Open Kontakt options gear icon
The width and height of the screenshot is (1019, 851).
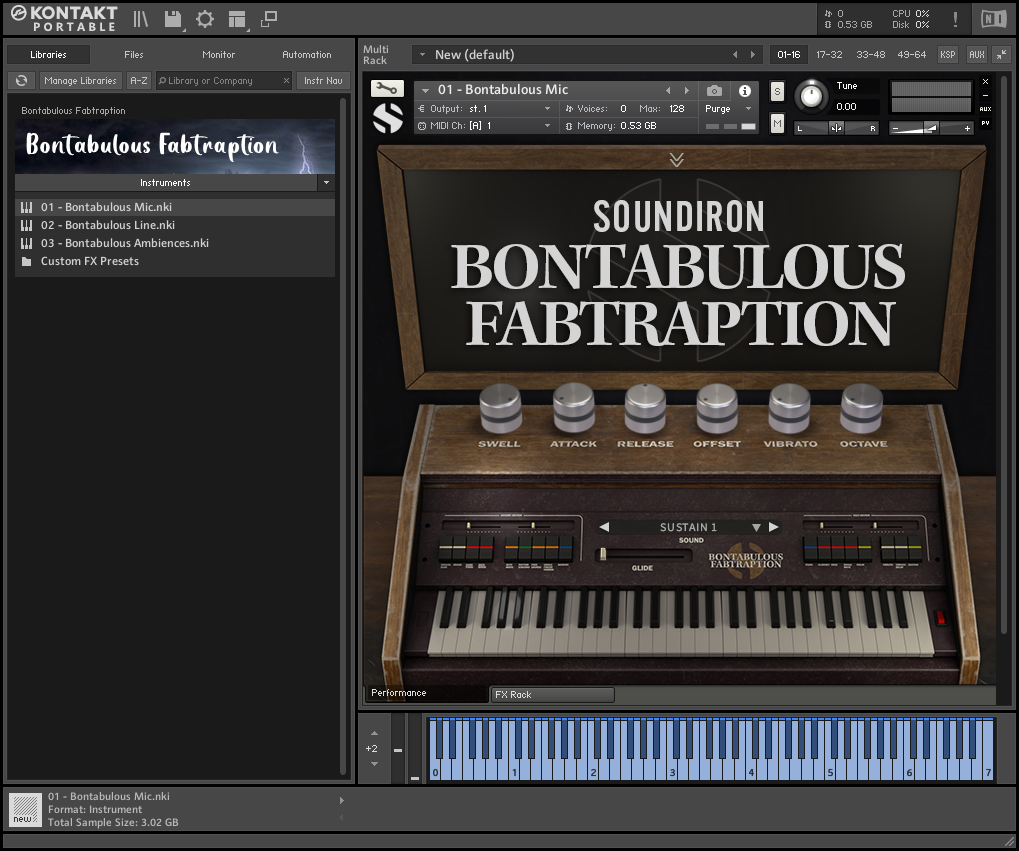205,20
